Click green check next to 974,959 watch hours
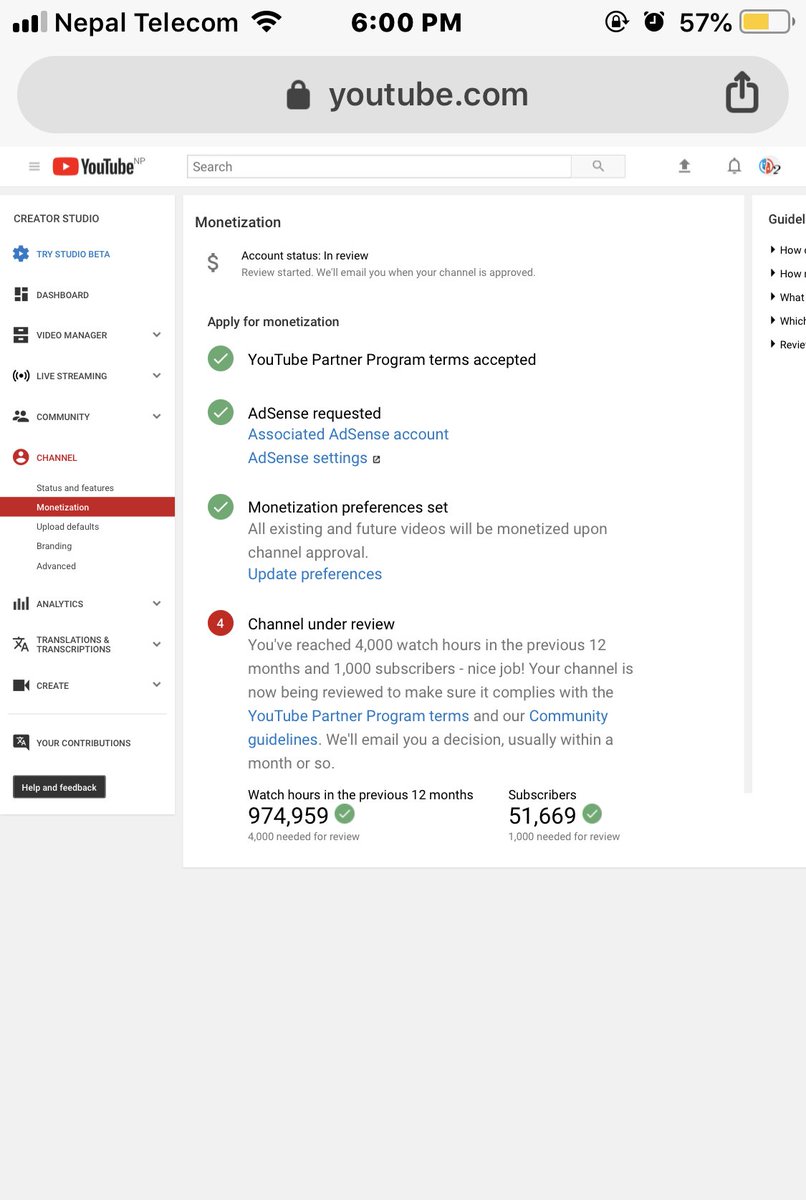This screenshot has height=1200, width=806. click(x=345, y=813)
